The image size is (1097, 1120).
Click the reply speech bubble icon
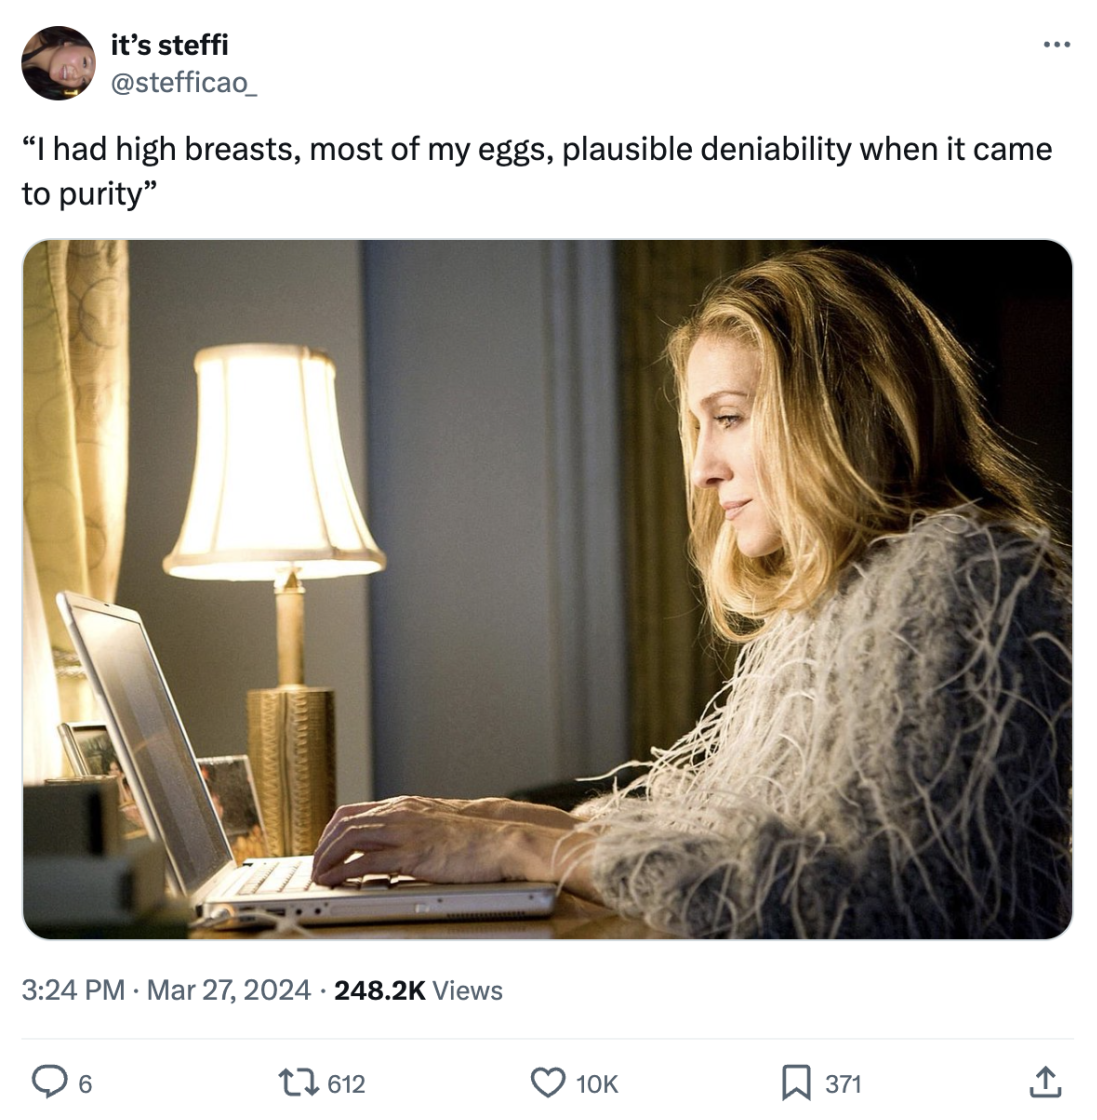click(x=48, y=1082)
